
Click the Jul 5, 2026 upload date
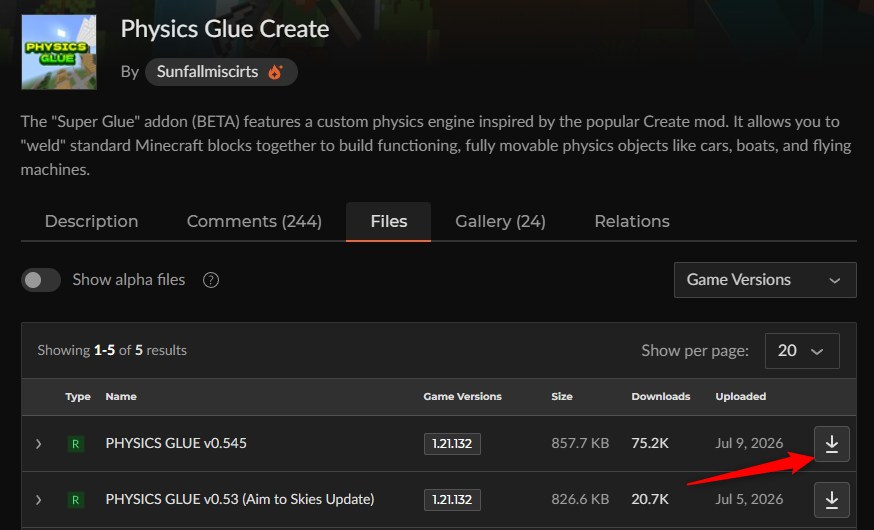point(749,499)
